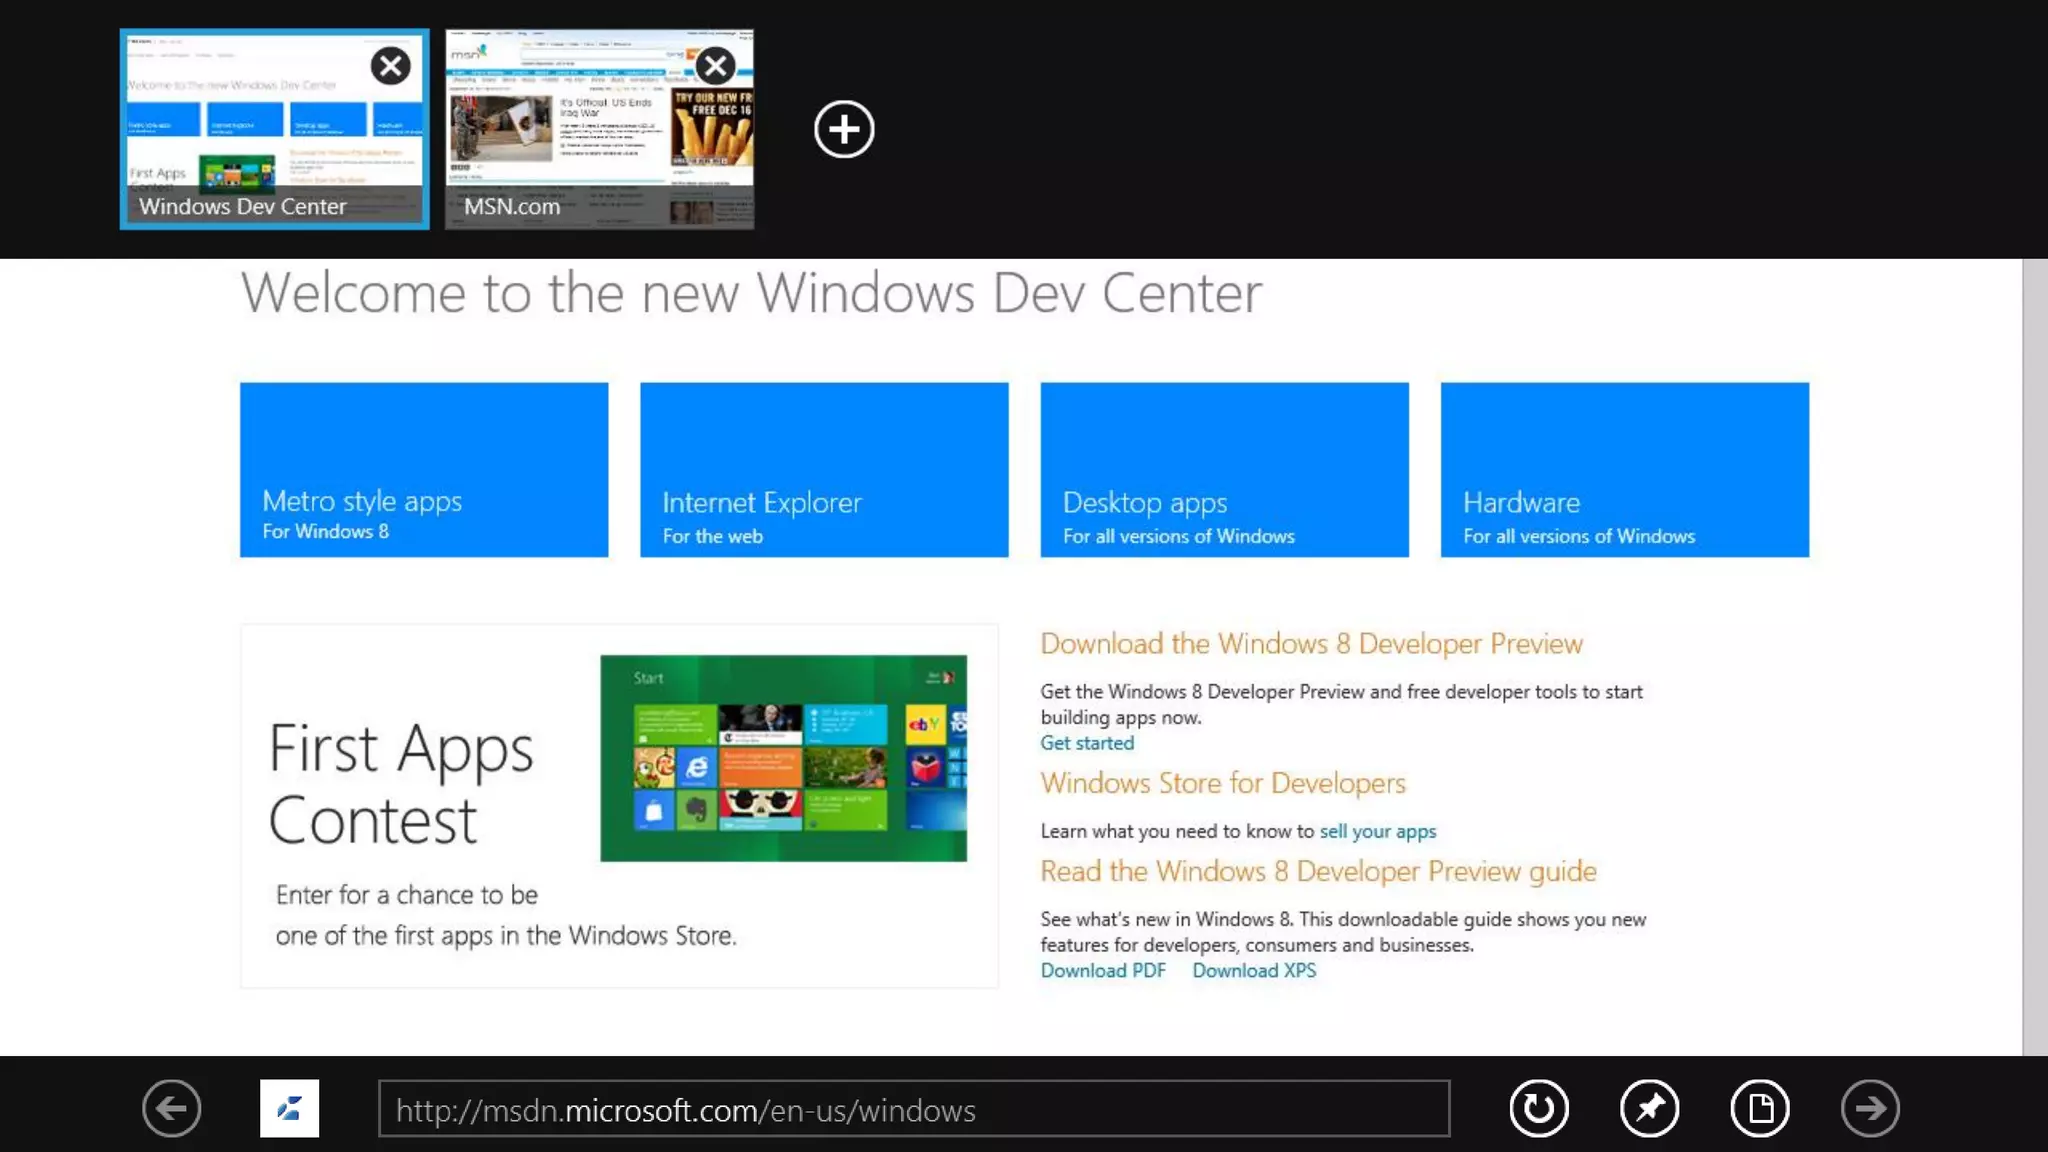Image resolution: width=2048 pixels, height=1152 pixels.
Task: Click the site favicon beside address bar
Action: 289,1108
